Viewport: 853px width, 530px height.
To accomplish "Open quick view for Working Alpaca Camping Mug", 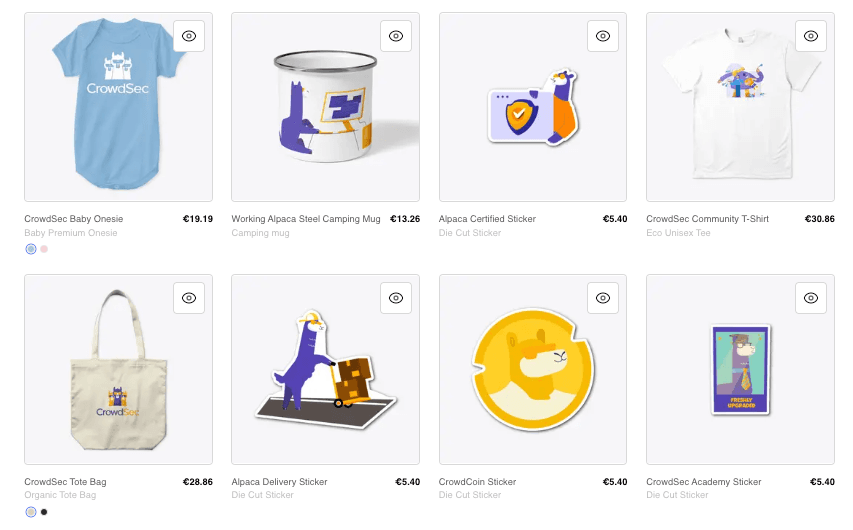I will [396, 35].
